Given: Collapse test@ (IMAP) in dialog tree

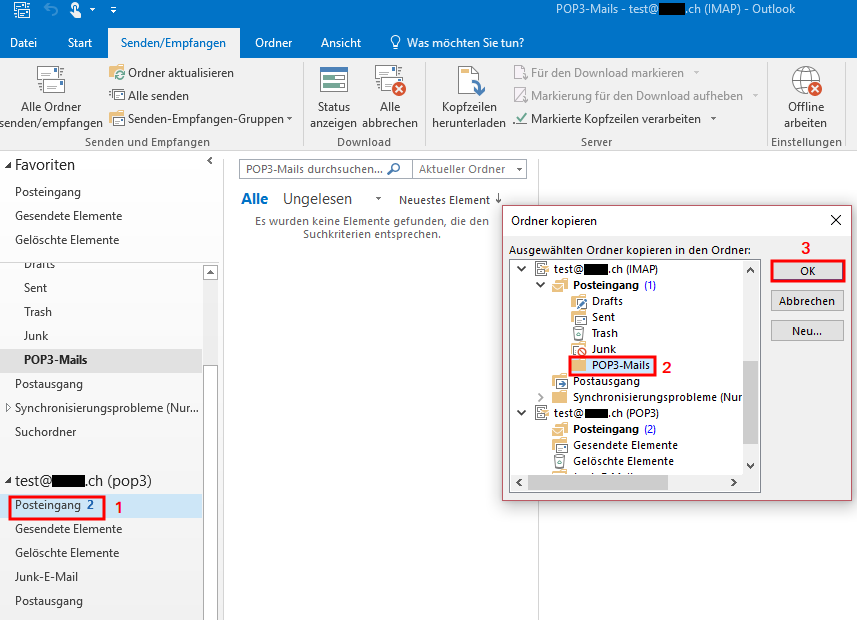Looking at the screenshot, I should (522, 269).
